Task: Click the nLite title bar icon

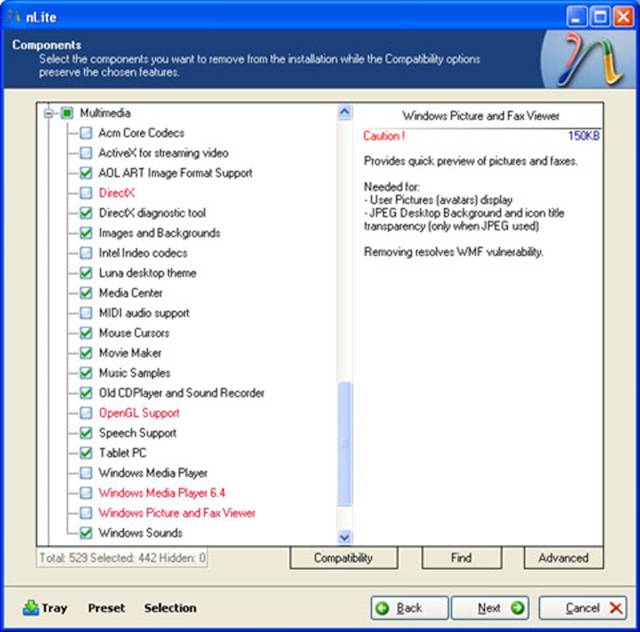Action: [x=13, y=14]
